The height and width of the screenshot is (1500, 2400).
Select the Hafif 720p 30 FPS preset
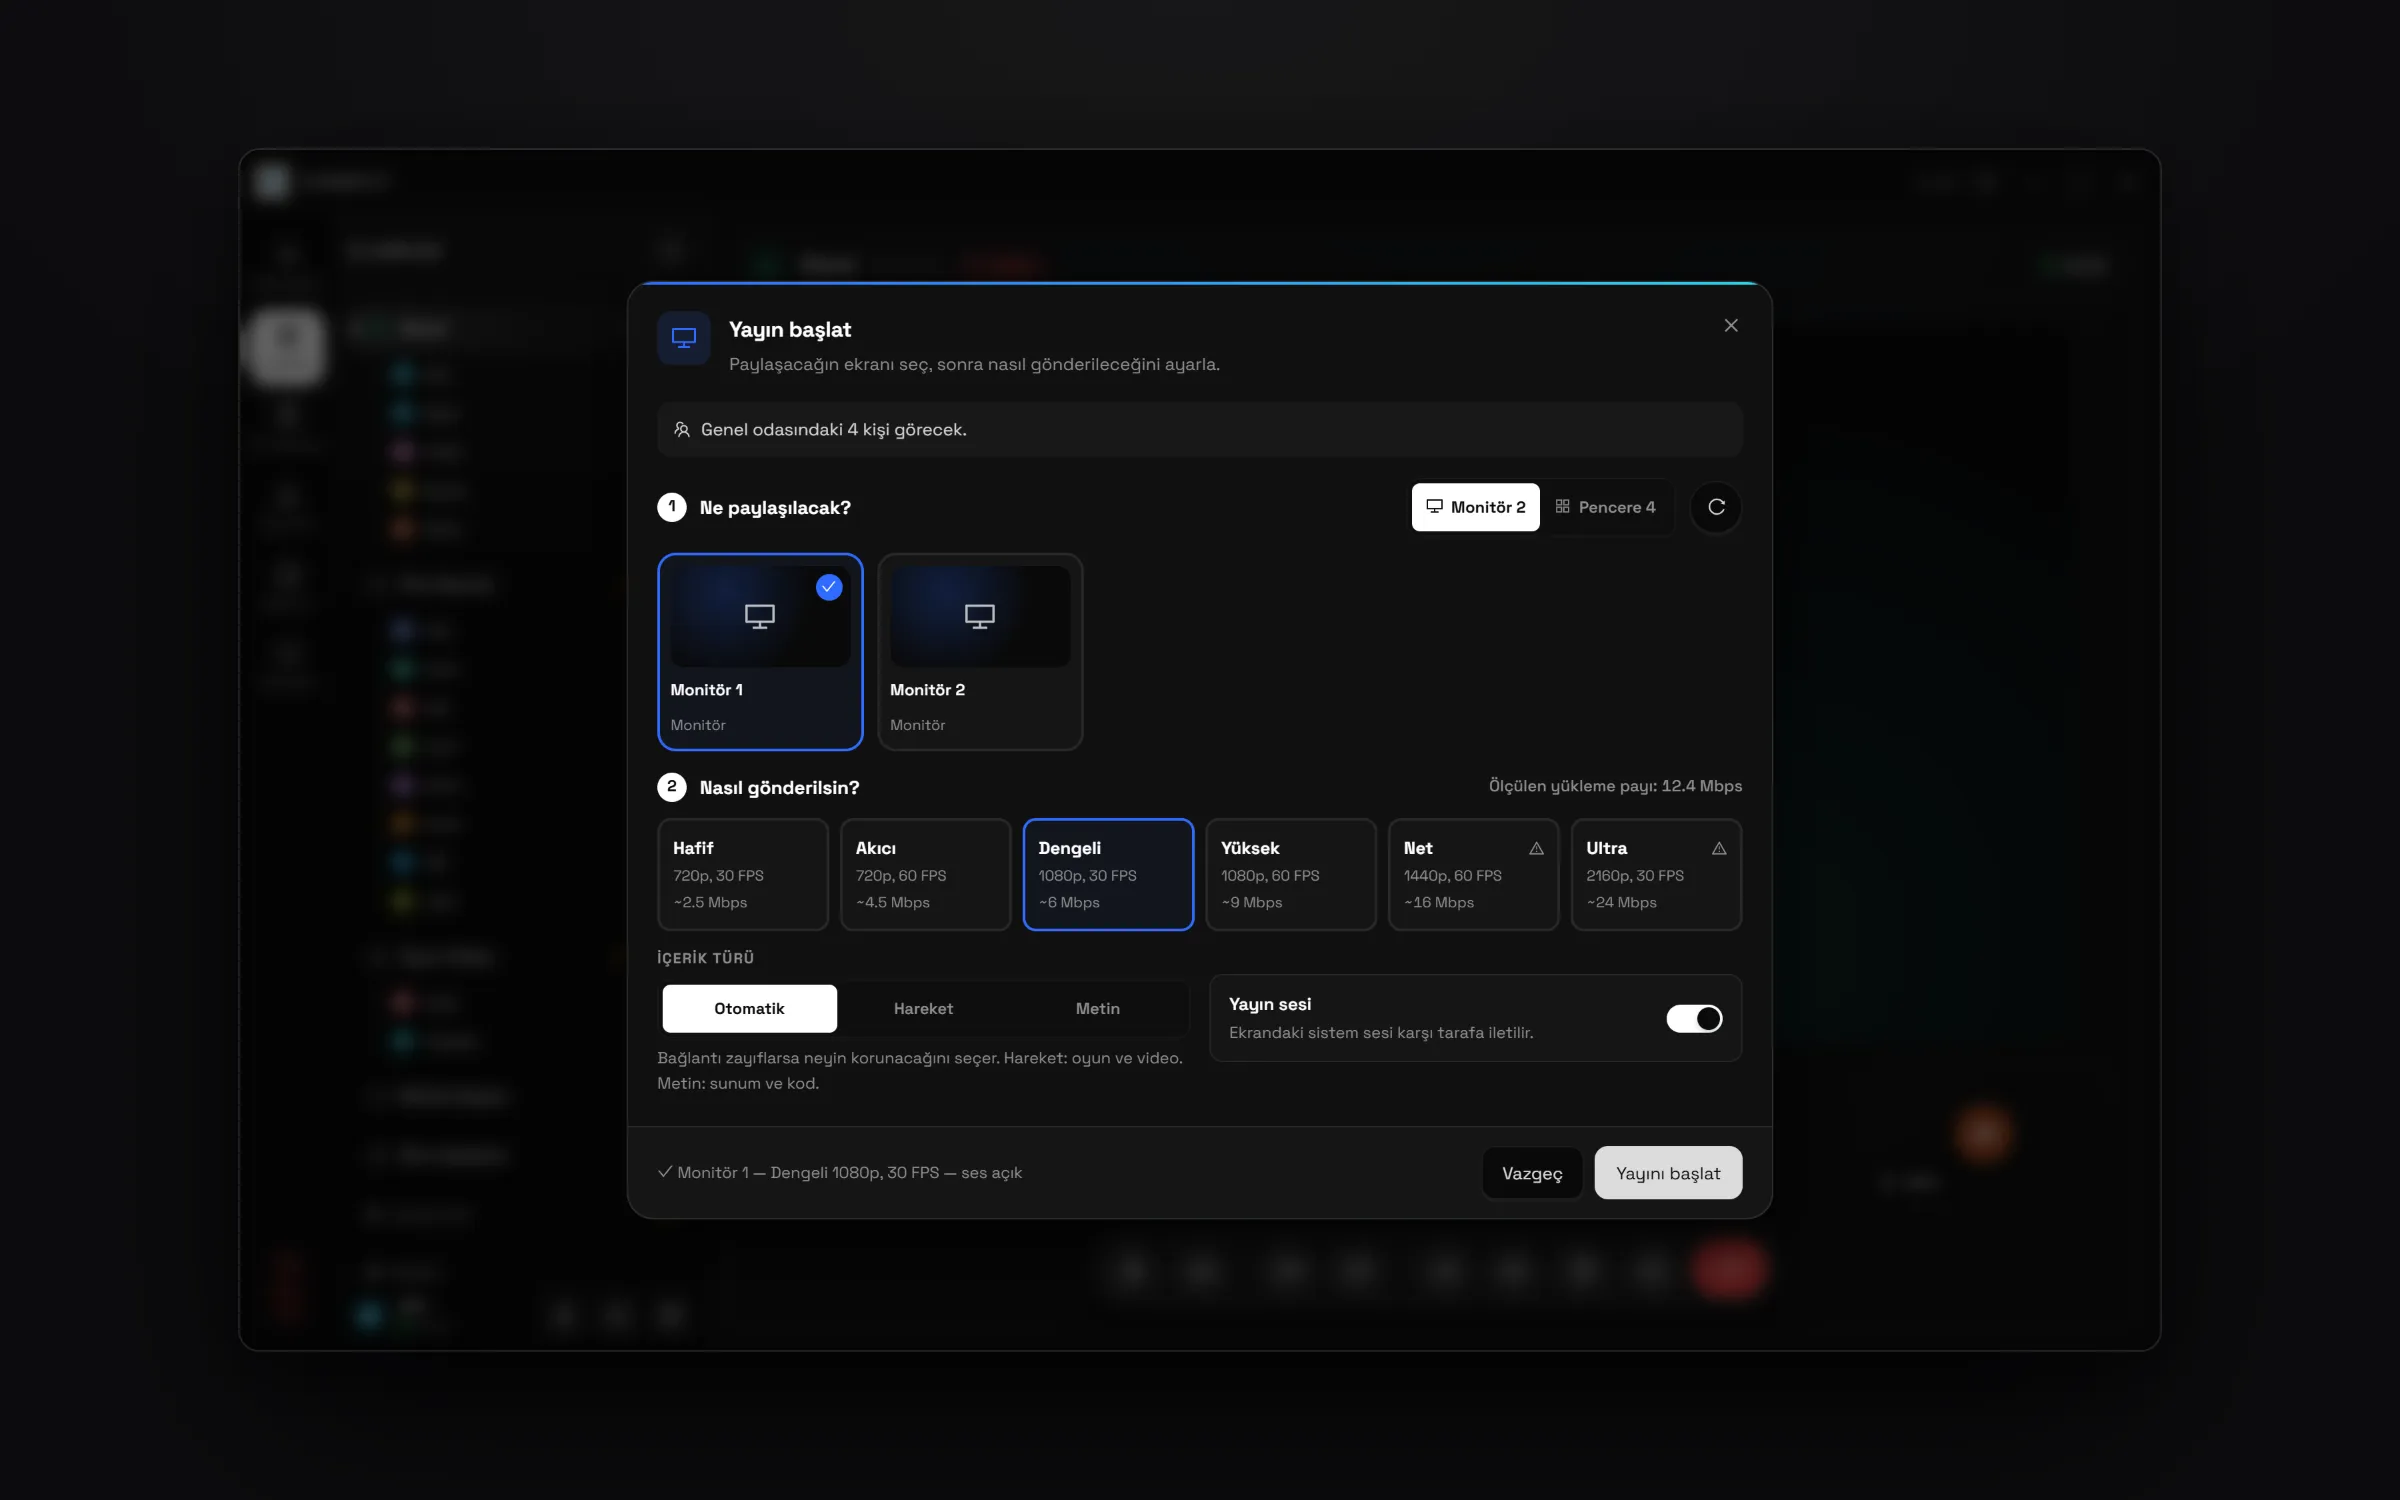click(743, 874)
